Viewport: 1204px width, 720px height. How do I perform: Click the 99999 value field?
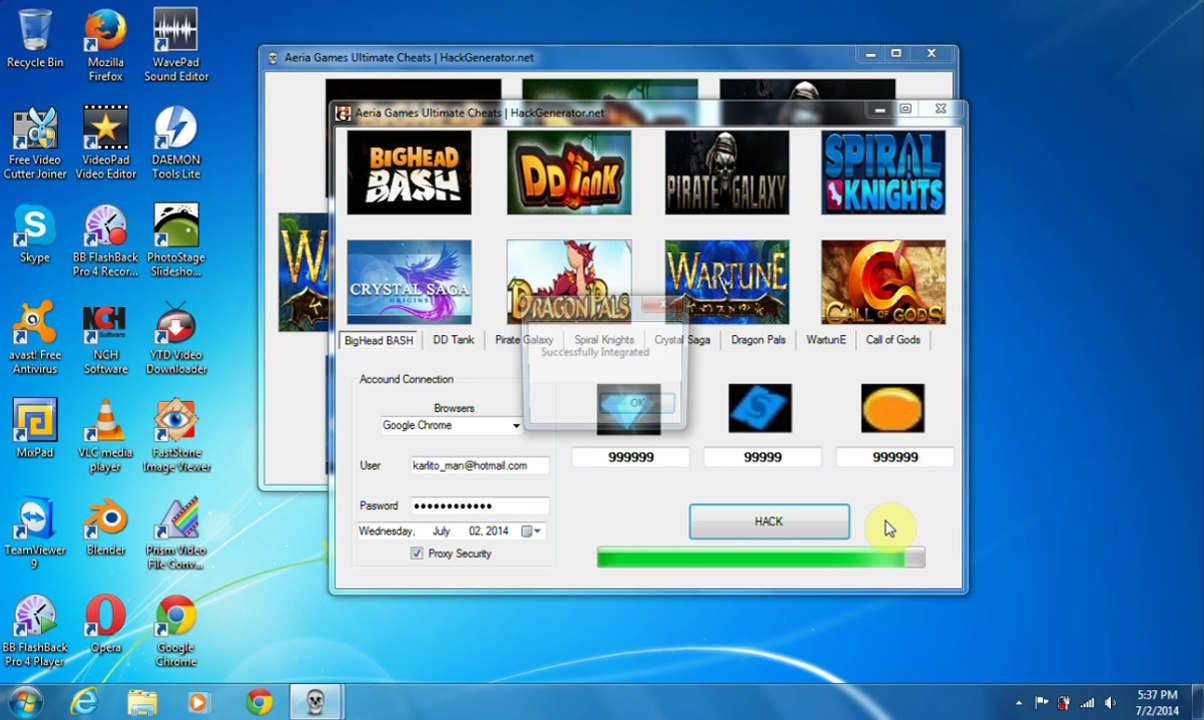tap(762, 457)
